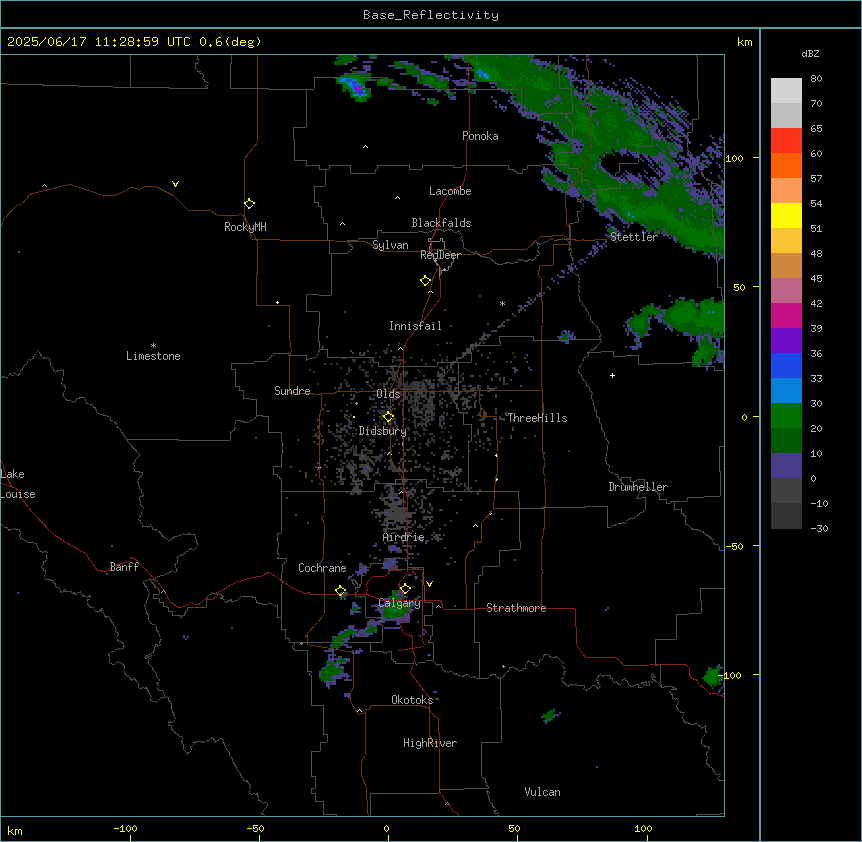Viewport: 862px width, 842px height.
Task: Click the 100 km tick on right axis
Action: [x=734, y=158]
